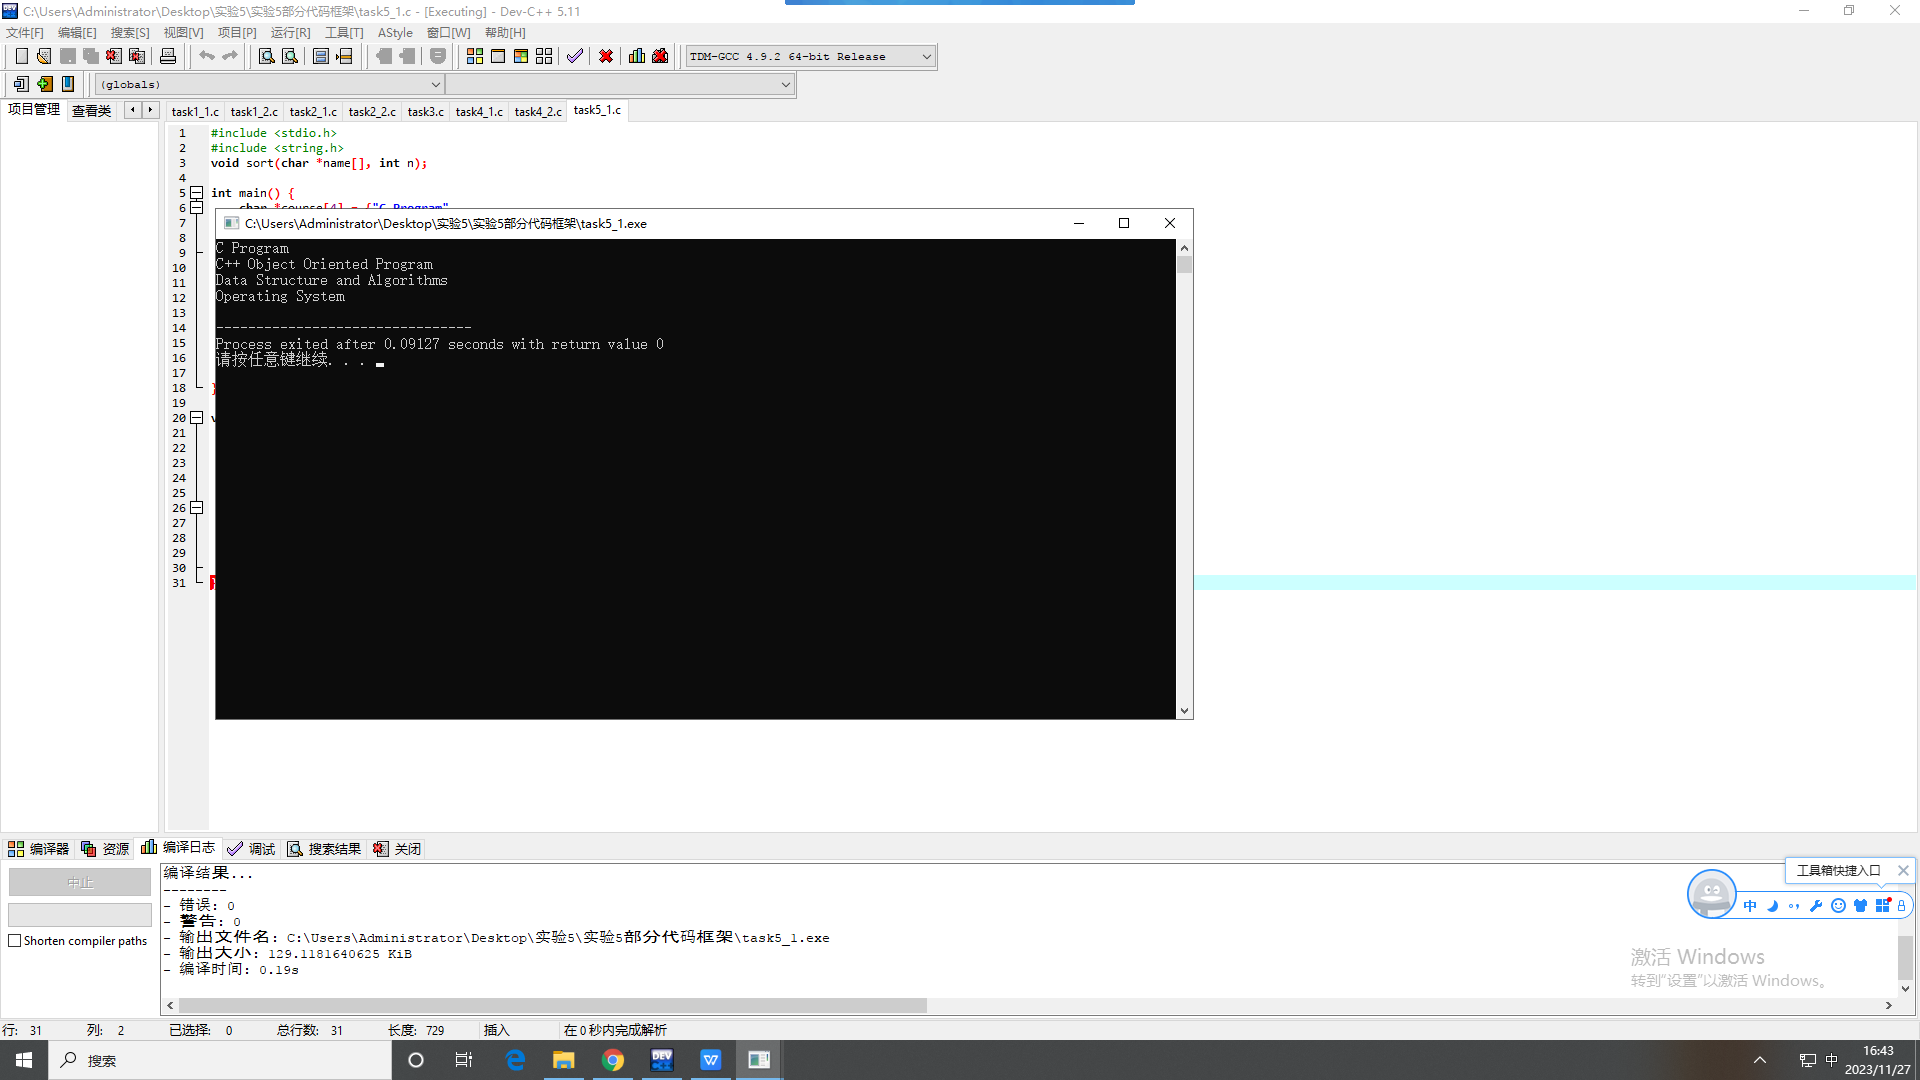This screenshot has height=1080, width=1920.
Task: Open the 运行[R] menu
Action: (290, 33)
